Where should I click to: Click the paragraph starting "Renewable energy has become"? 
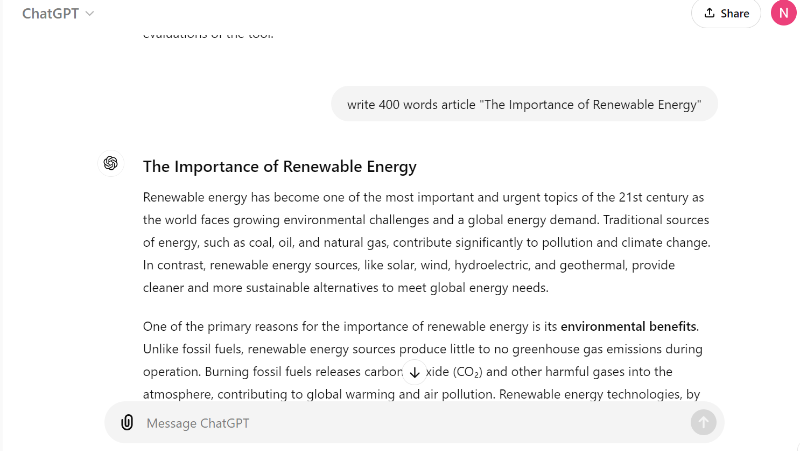click(x=426, y=242)
